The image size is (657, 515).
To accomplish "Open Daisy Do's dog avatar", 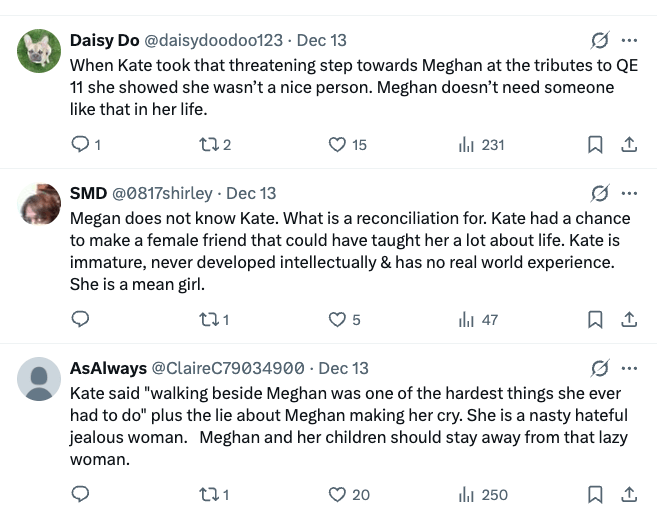I will pos(41,52).
